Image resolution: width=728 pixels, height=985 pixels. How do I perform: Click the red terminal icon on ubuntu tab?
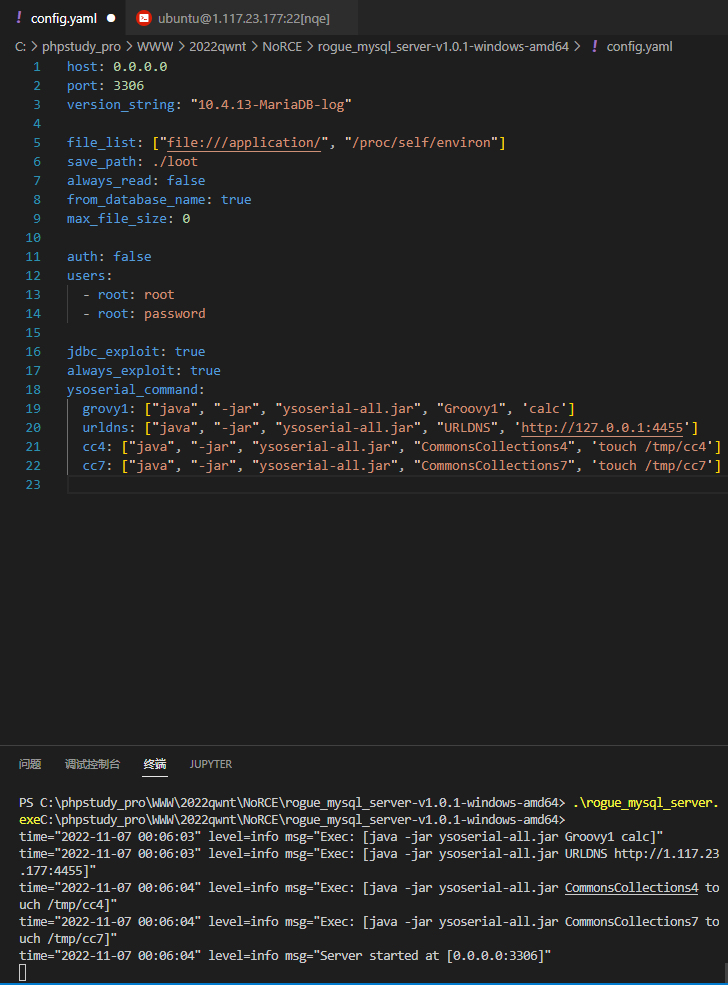144,18
